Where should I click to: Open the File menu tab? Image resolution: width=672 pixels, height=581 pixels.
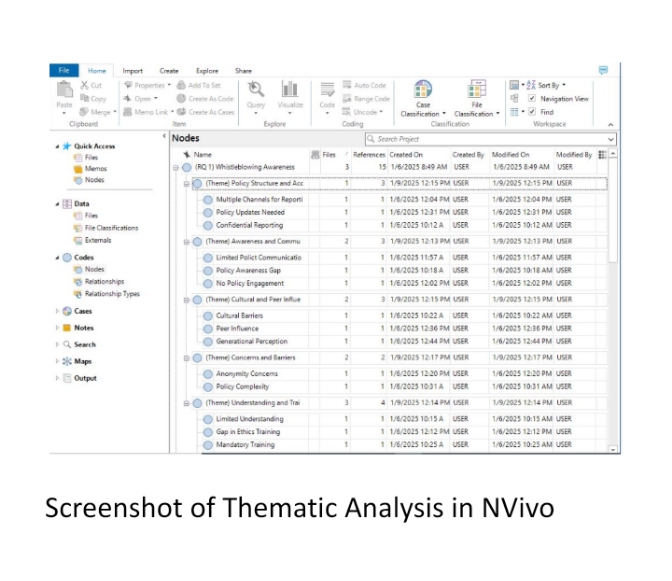(63, 71)
